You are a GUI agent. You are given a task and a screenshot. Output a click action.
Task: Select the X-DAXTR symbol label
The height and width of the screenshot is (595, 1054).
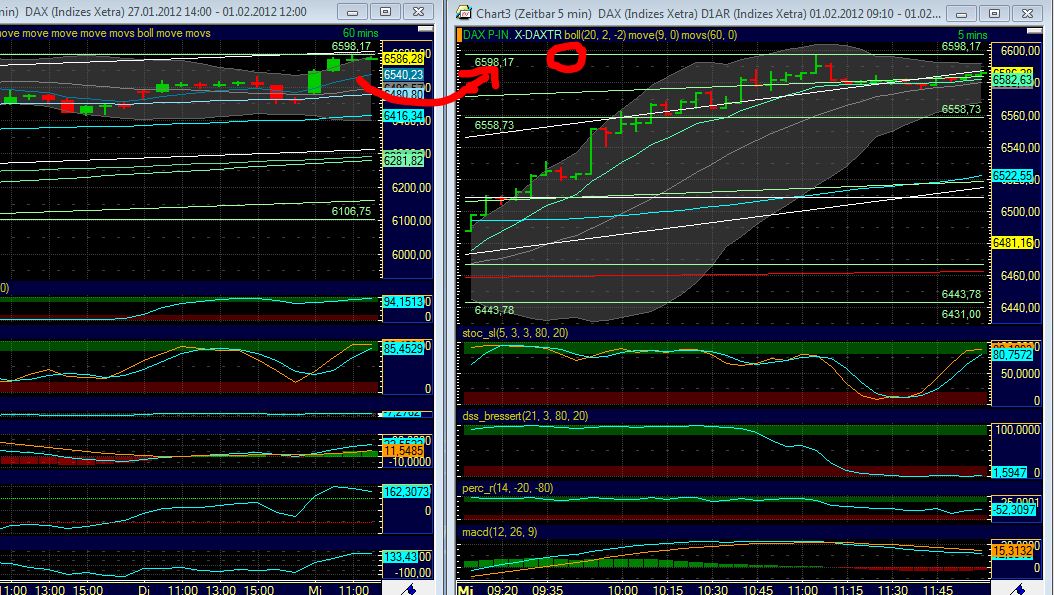(x=536, y=34)
